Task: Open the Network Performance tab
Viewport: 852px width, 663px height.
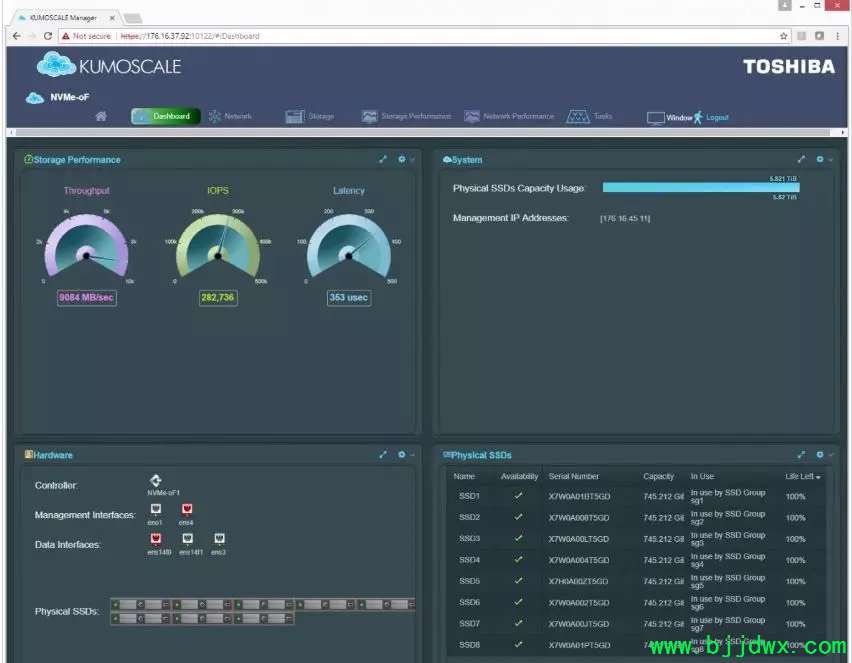Action: (x=509, y=116)
